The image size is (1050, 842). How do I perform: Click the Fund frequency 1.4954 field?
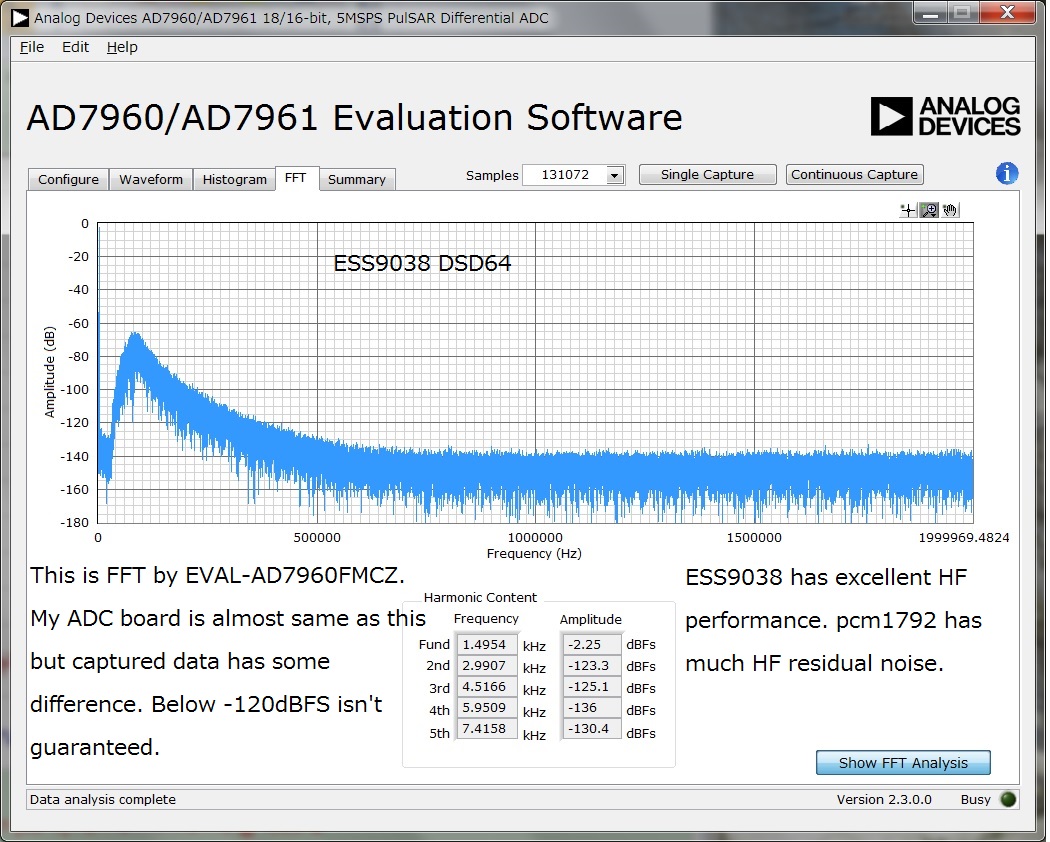487,644
